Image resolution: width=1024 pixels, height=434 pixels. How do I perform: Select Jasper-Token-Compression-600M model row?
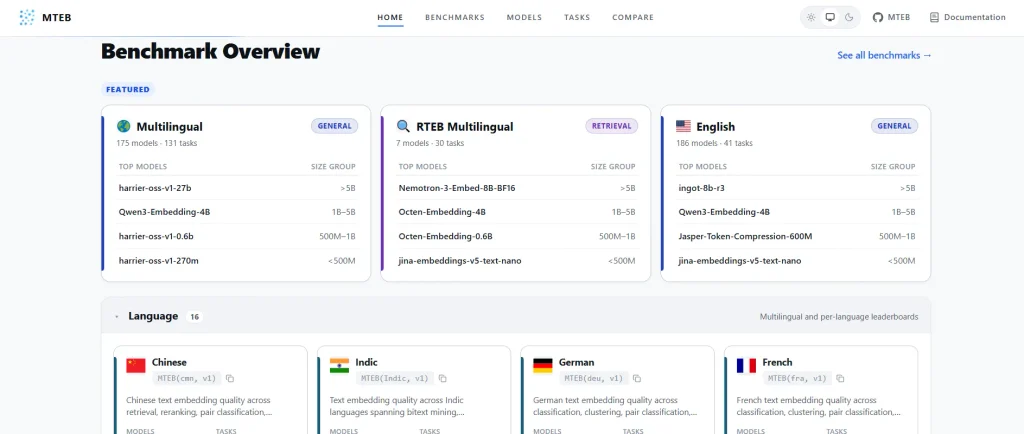797,236
